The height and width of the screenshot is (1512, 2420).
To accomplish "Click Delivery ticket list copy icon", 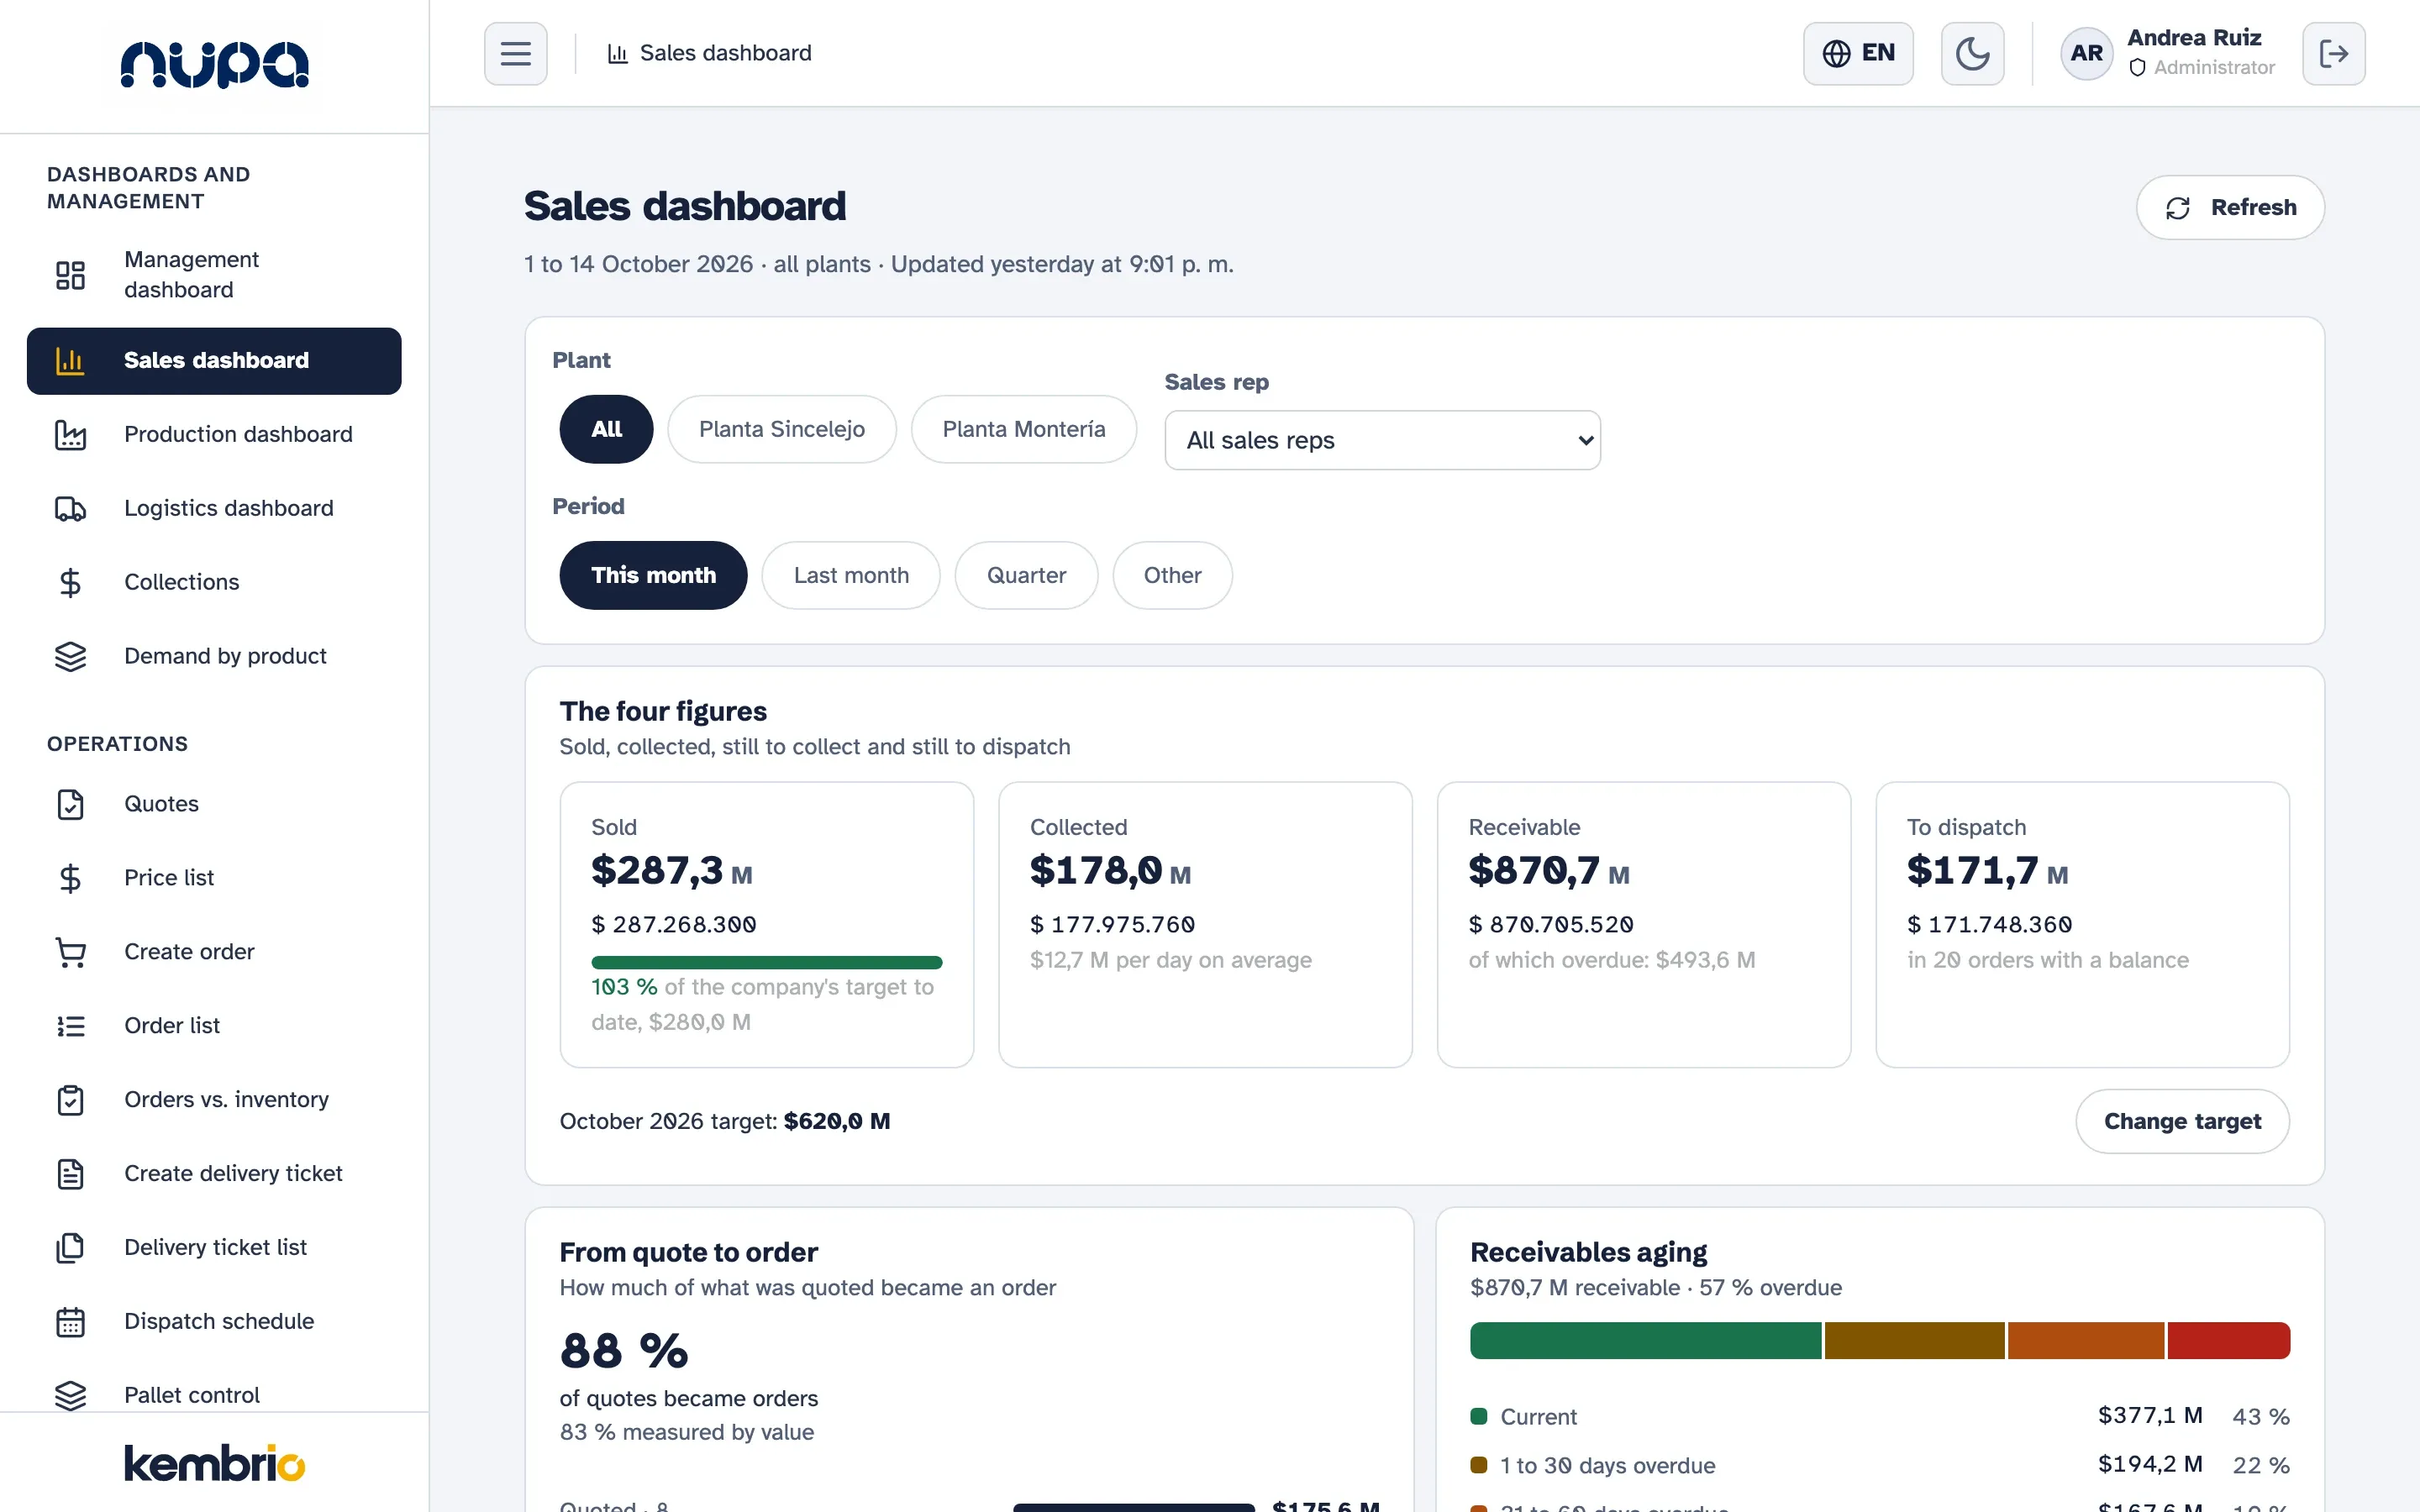I will tap(70, 1249).
